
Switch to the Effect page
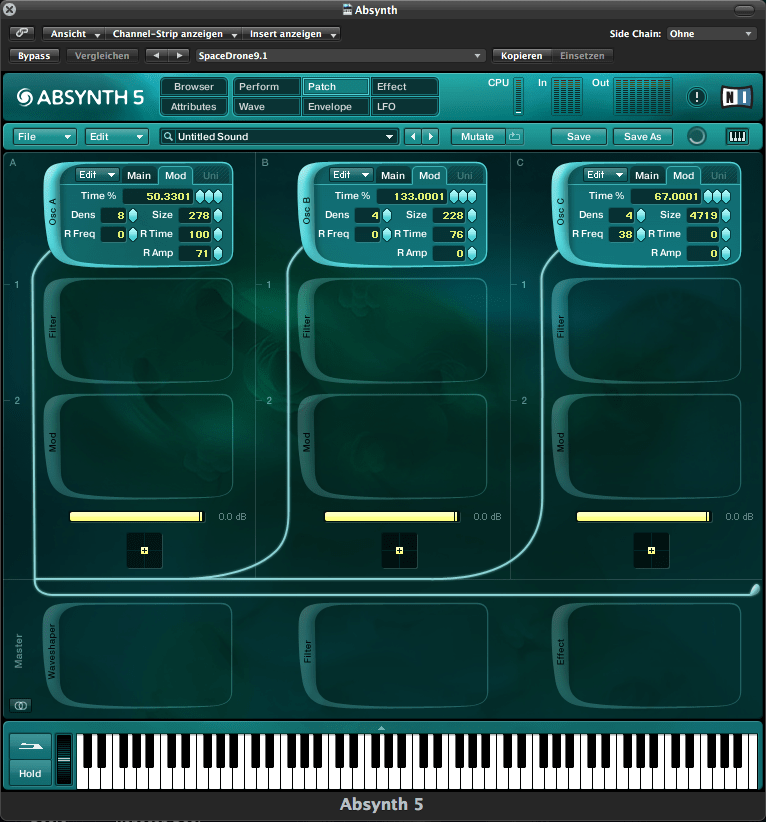pos(405,86)
